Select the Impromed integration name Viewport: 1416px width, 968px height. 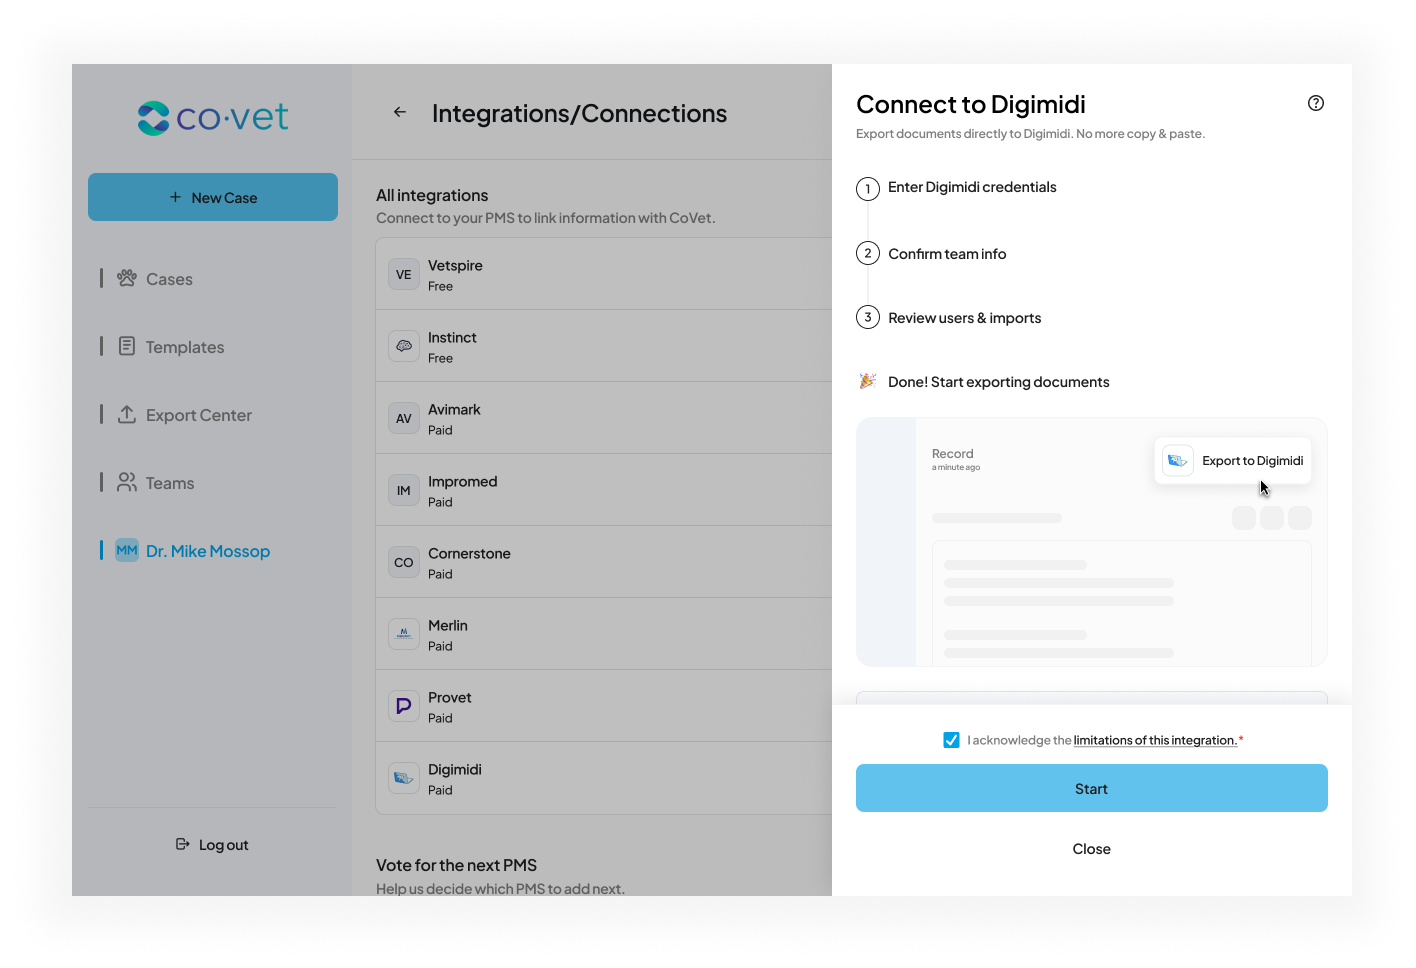click(x=462, y=481)
